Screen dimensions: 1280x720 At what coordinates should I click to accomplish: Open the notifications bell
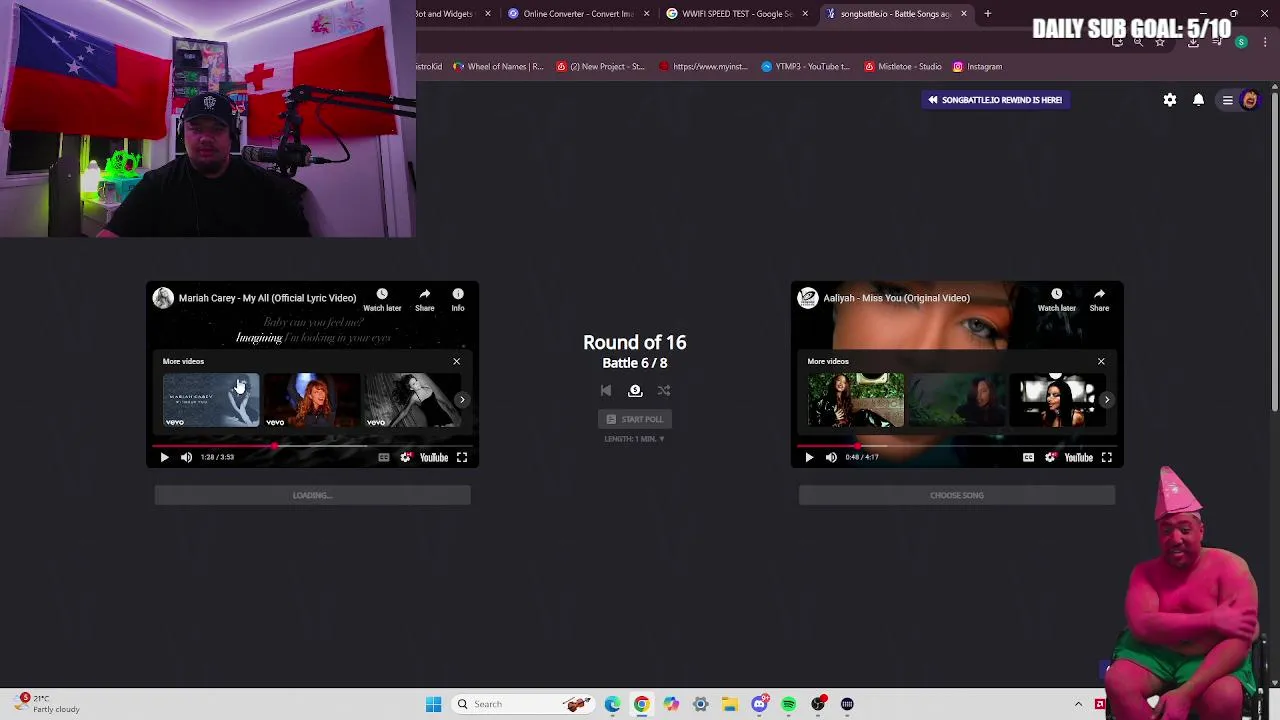1198,100
